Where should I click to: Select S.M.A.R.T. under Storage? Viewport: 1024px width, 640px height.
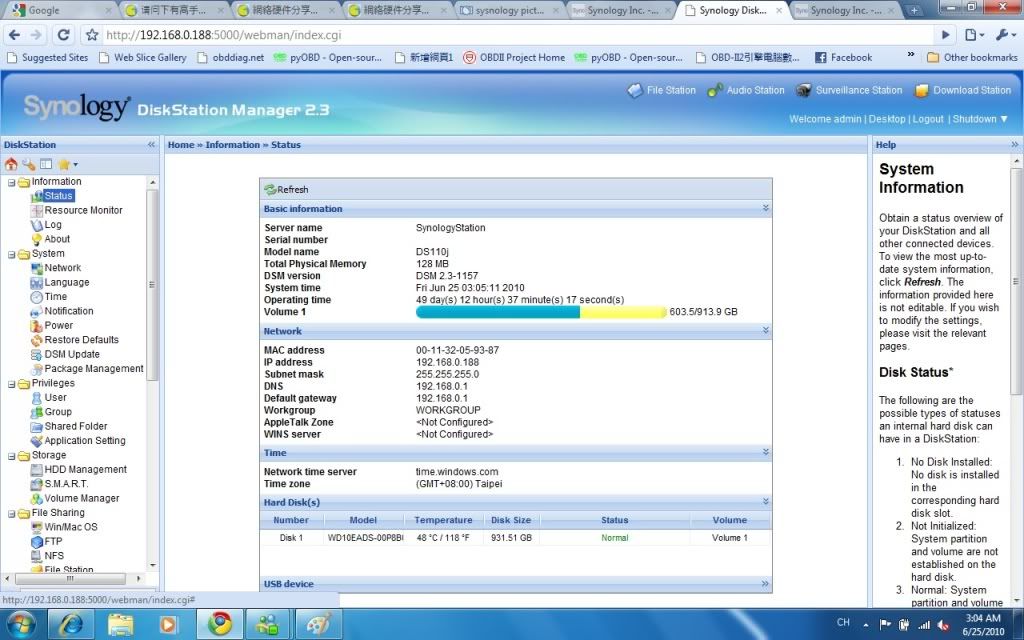tap(66, 484)
